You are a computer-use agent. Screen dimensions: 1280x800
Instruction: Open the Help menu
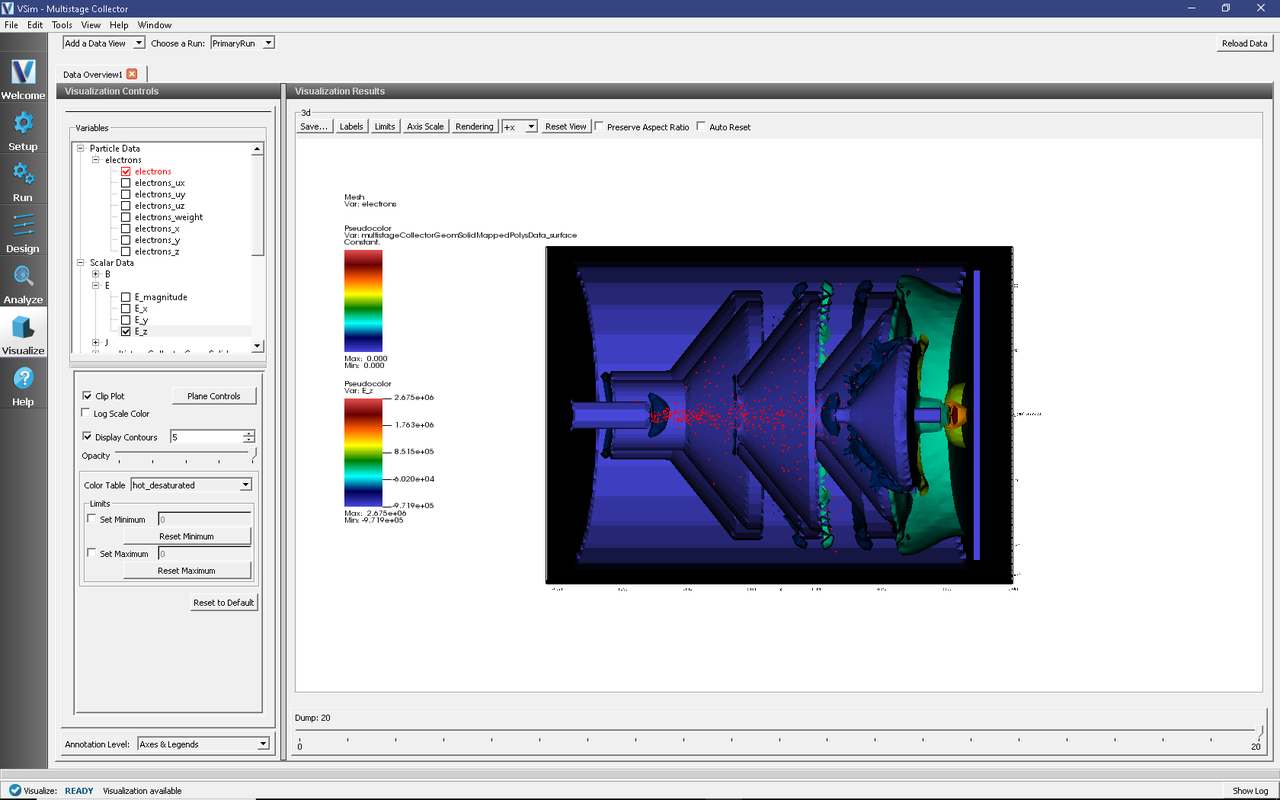(x=119, y=25)
